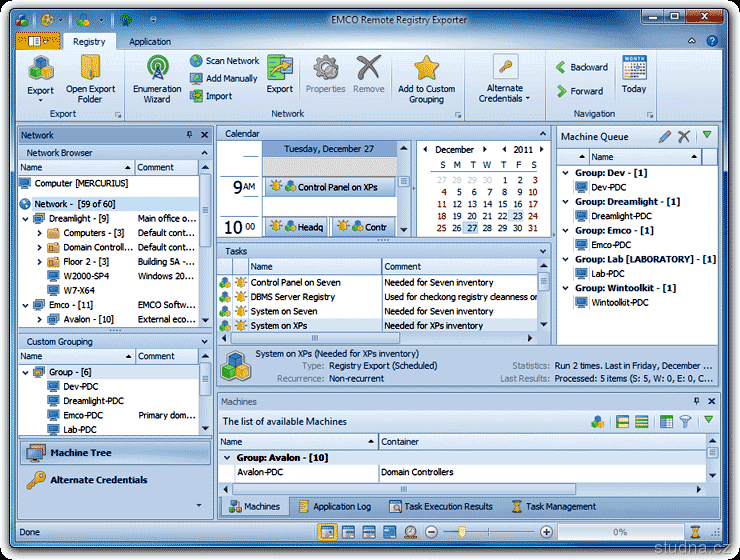
Task: Expand the Computers - [3] tree node
Action: point(39,233)
